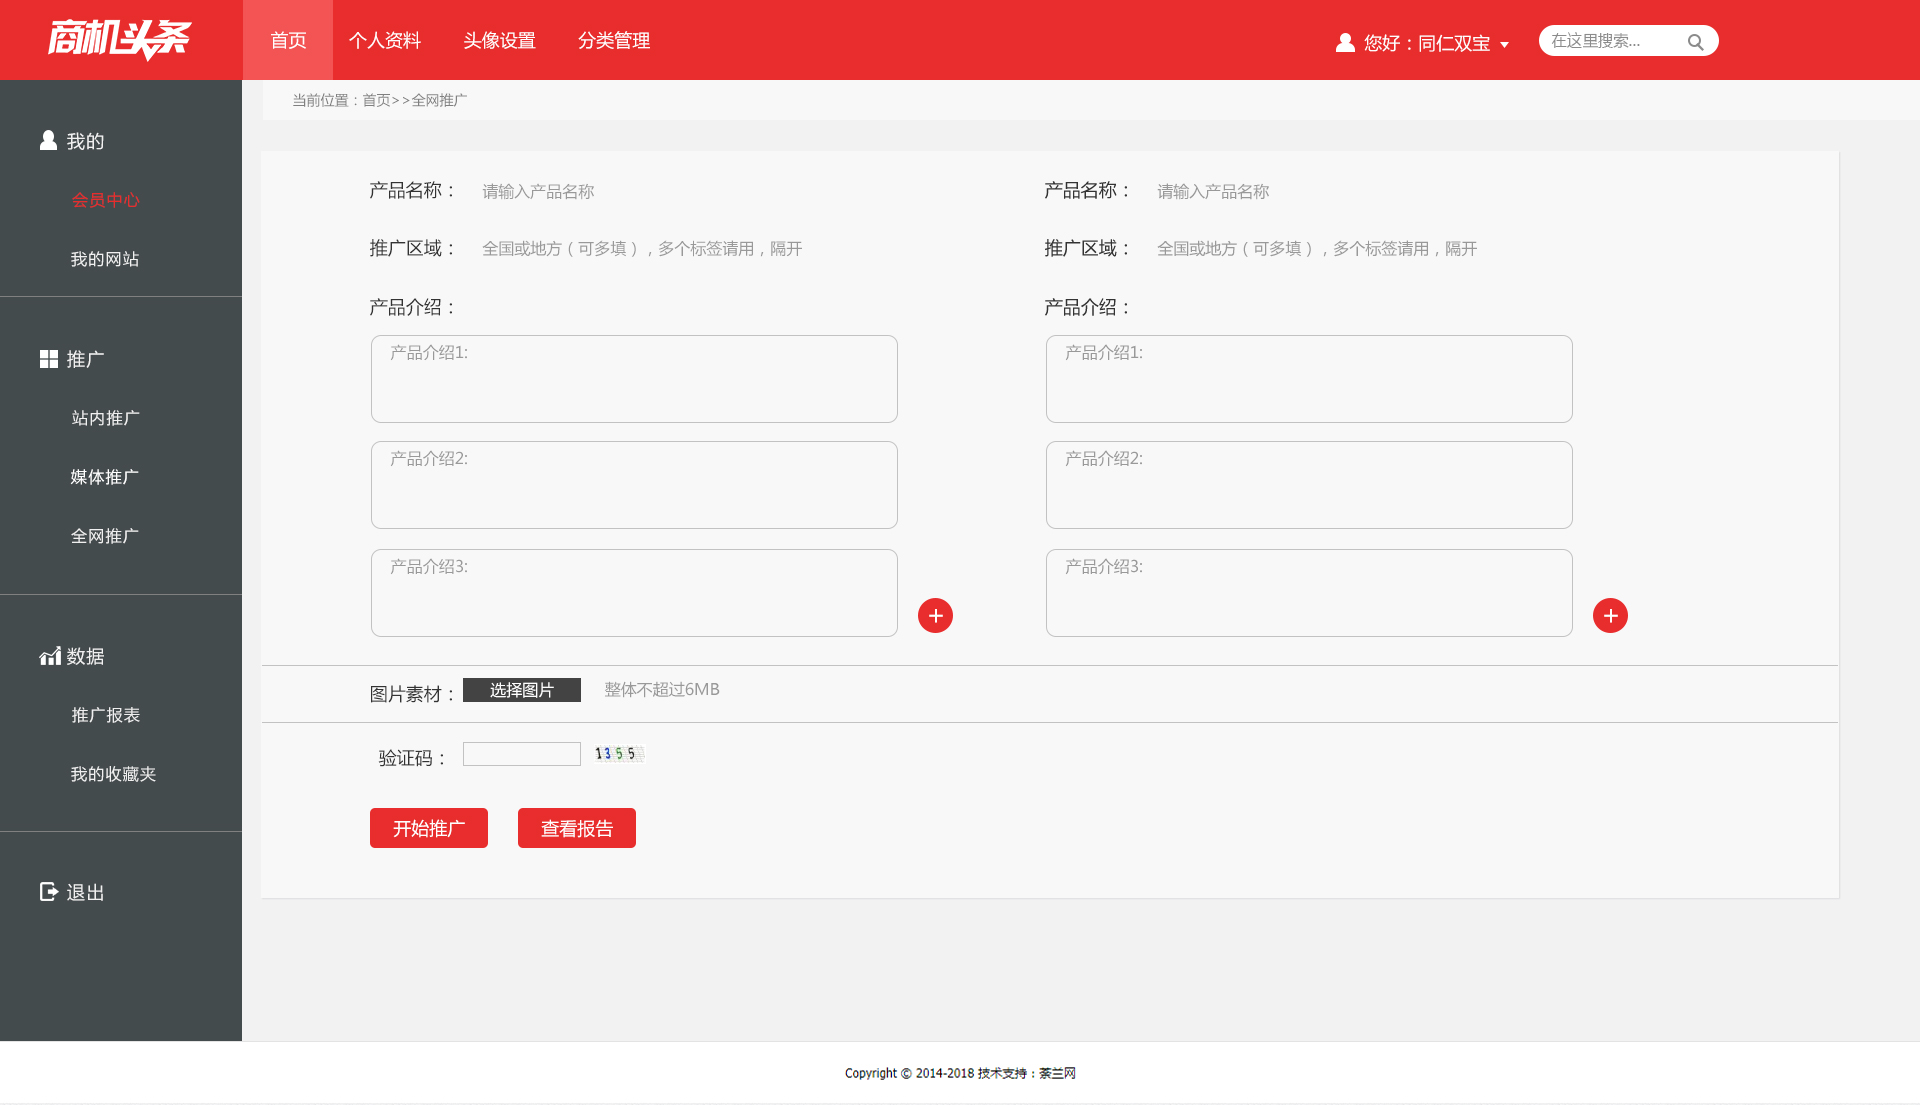Click the left 产品介绍1 textarea
Image resolution: width=1920 pixels, height=1105 pixels.
pyautogui.click(x=634, y=379)
